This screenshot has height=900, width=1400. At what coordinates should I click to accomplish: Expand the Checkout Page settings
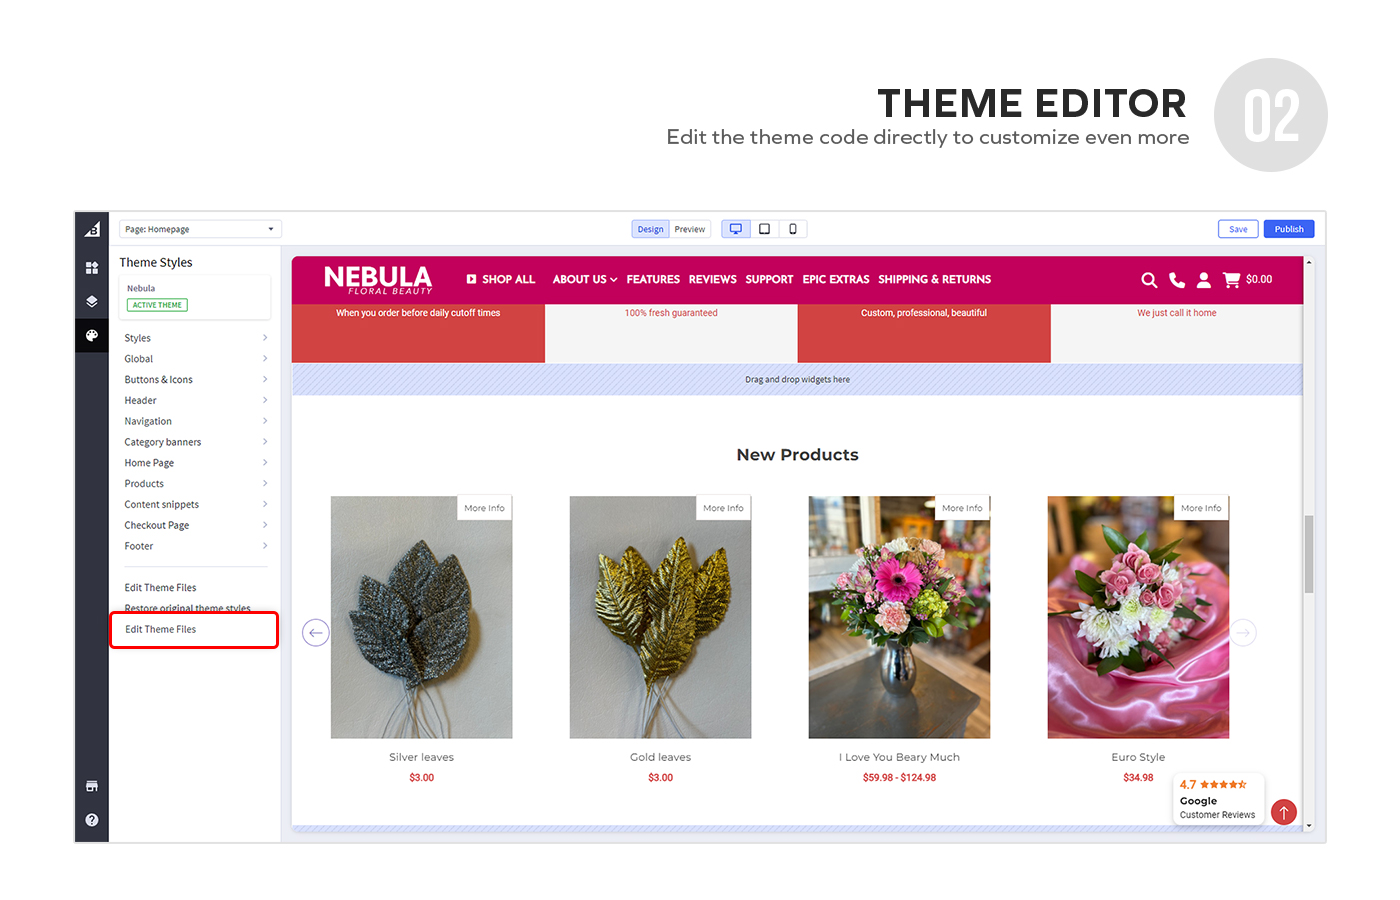coord(195,525)
